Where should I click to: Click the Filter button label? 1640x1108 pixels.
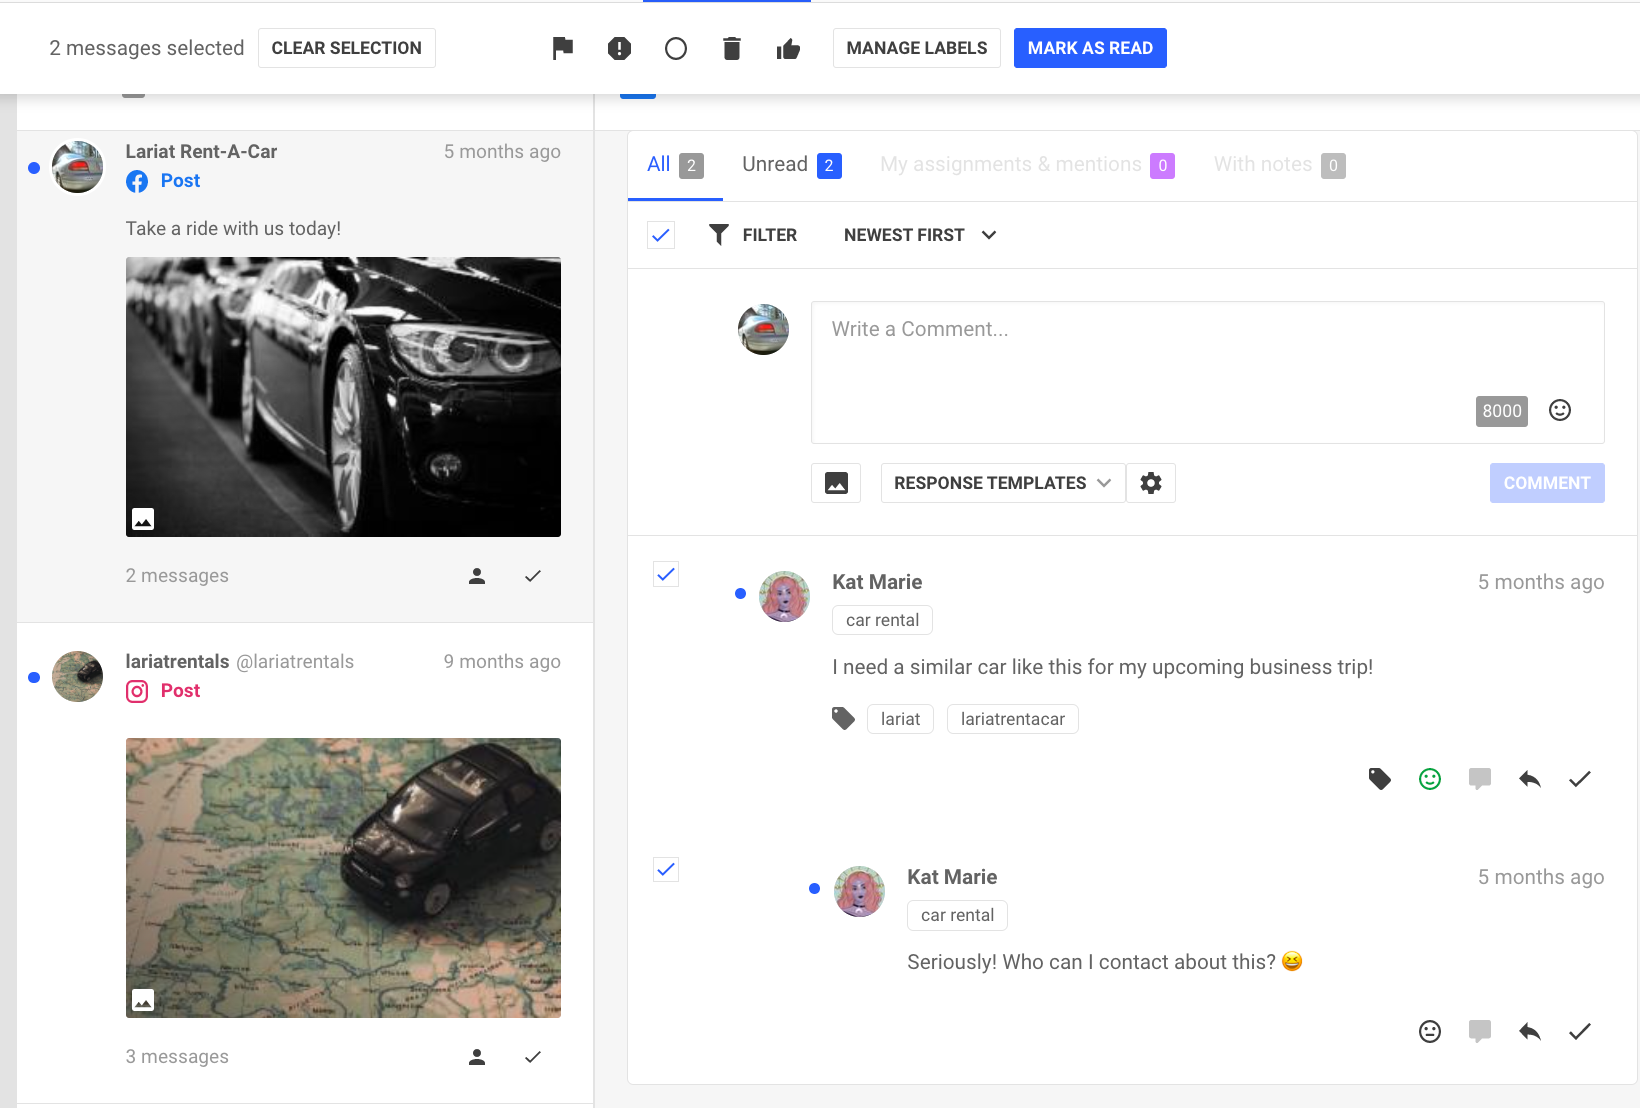pos(770,235)
